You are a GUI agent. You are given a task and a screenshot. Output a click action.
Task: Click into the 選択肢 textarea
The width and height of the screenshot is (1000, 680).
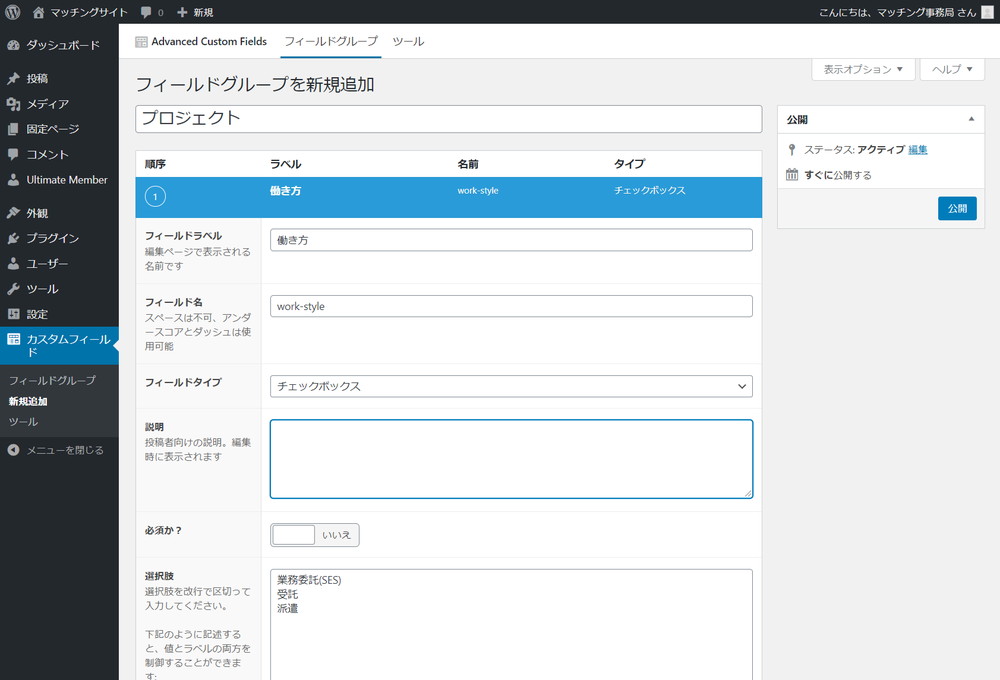coord(511,625)
